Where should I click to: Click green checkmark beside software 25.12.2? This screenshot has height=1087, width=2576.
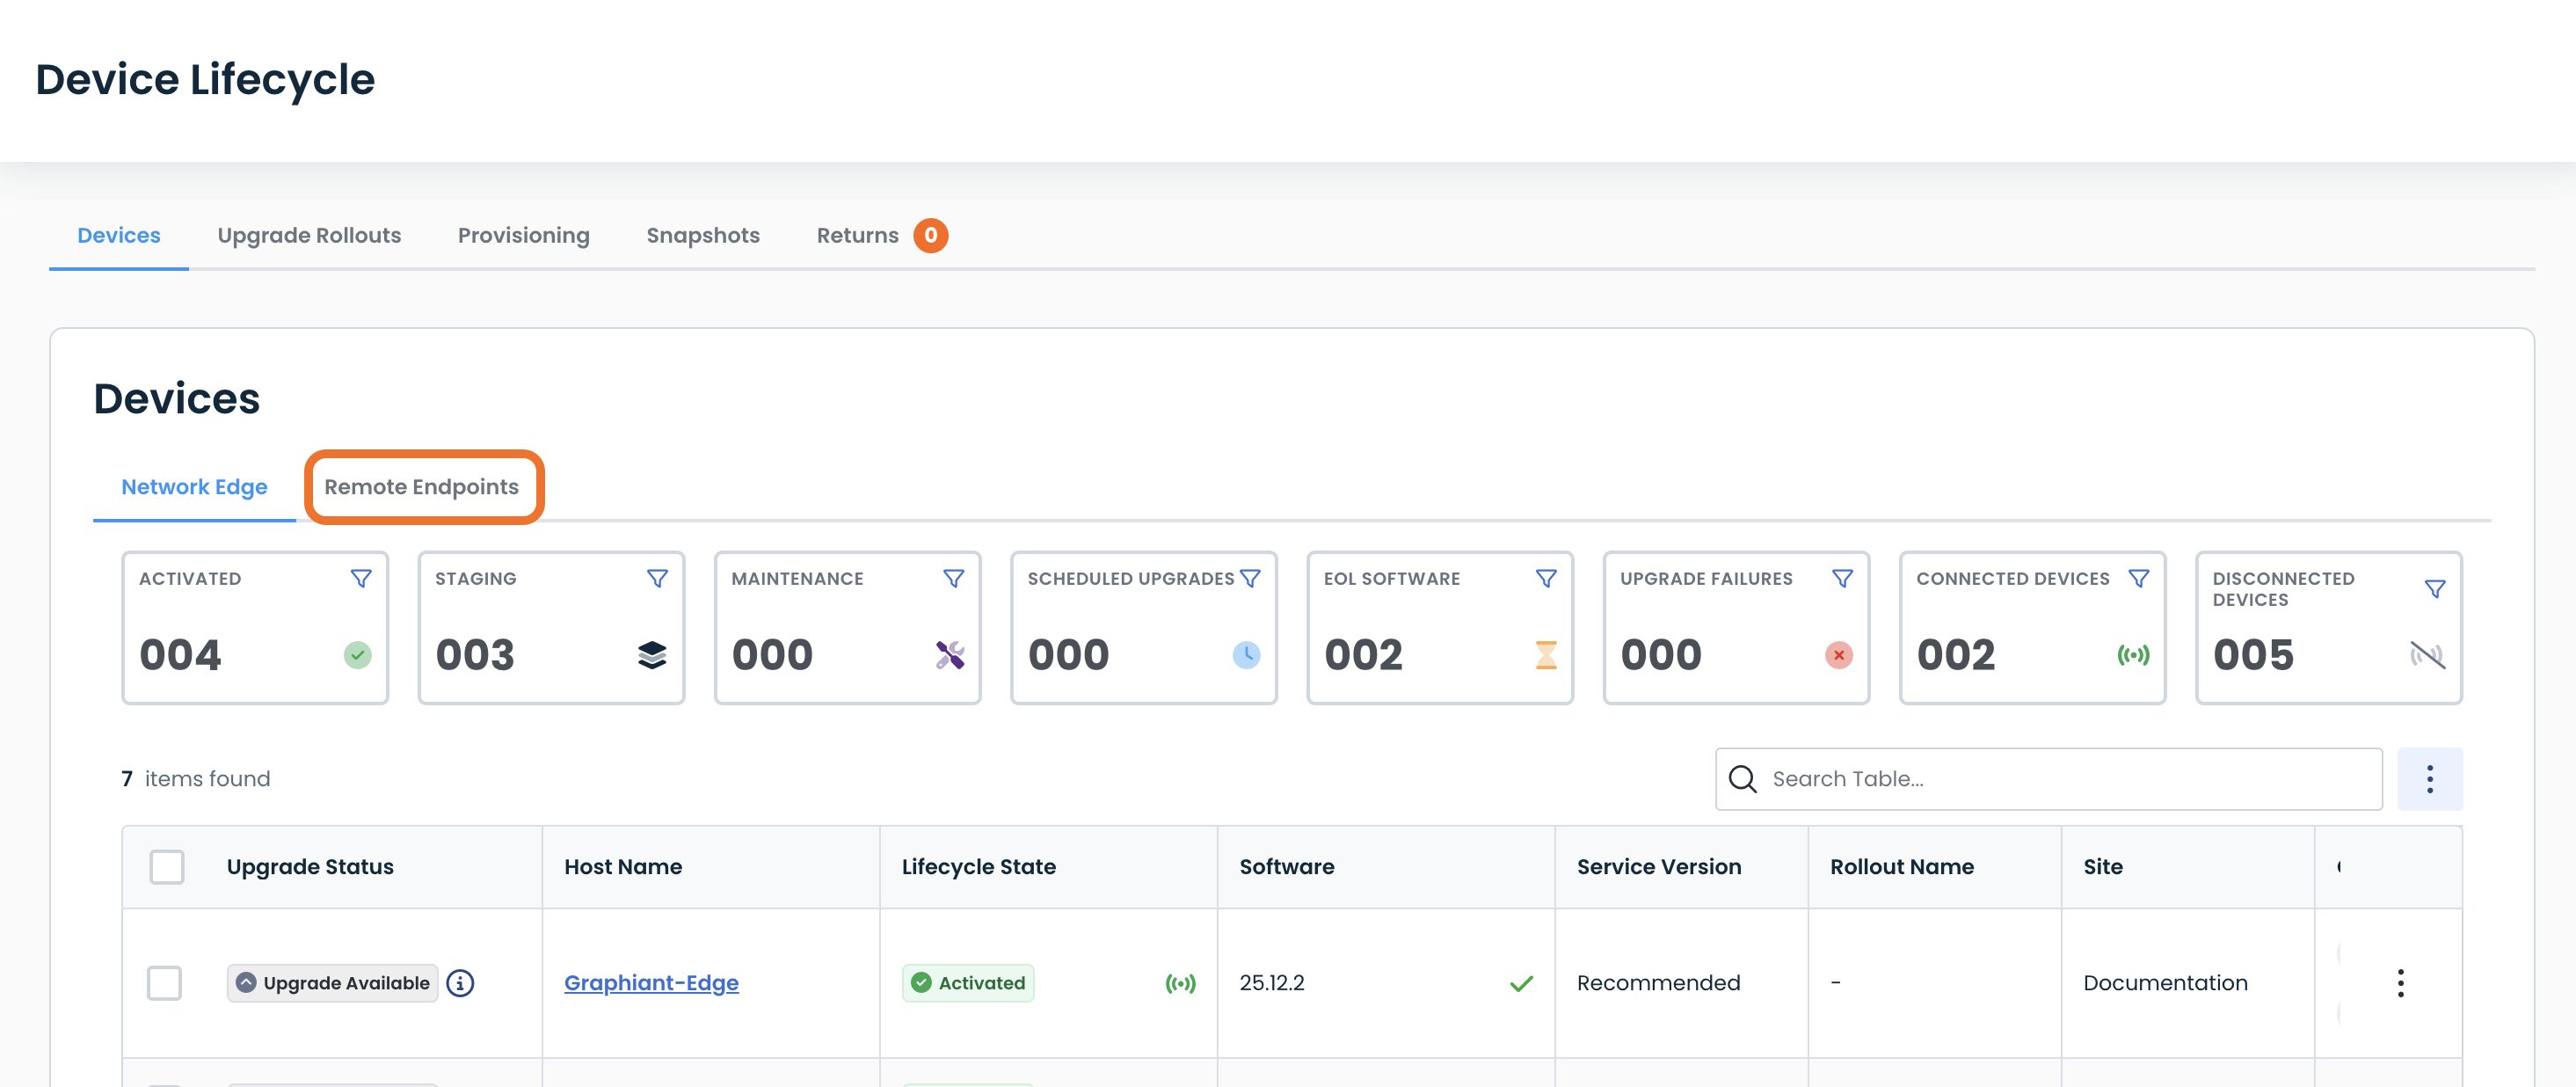pos(1521,984)
